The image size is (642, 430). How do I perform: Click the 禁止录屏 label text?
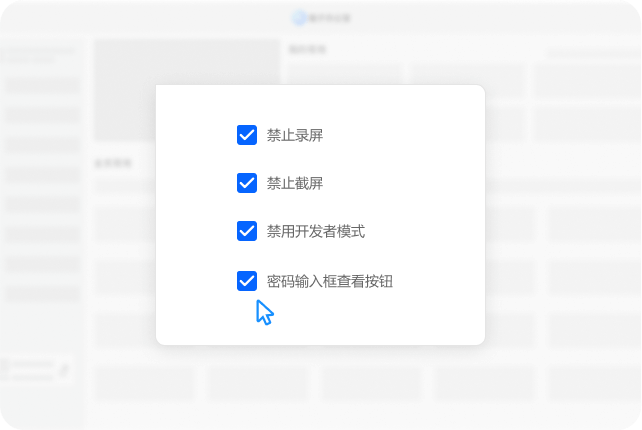click(295, 136)
